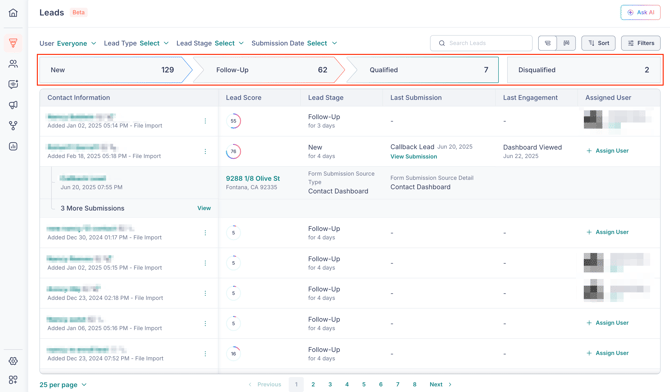The width and height of the screenshot is (670, 392).
Task: Open the settings gear in sidebar
Action: [13, 361]
